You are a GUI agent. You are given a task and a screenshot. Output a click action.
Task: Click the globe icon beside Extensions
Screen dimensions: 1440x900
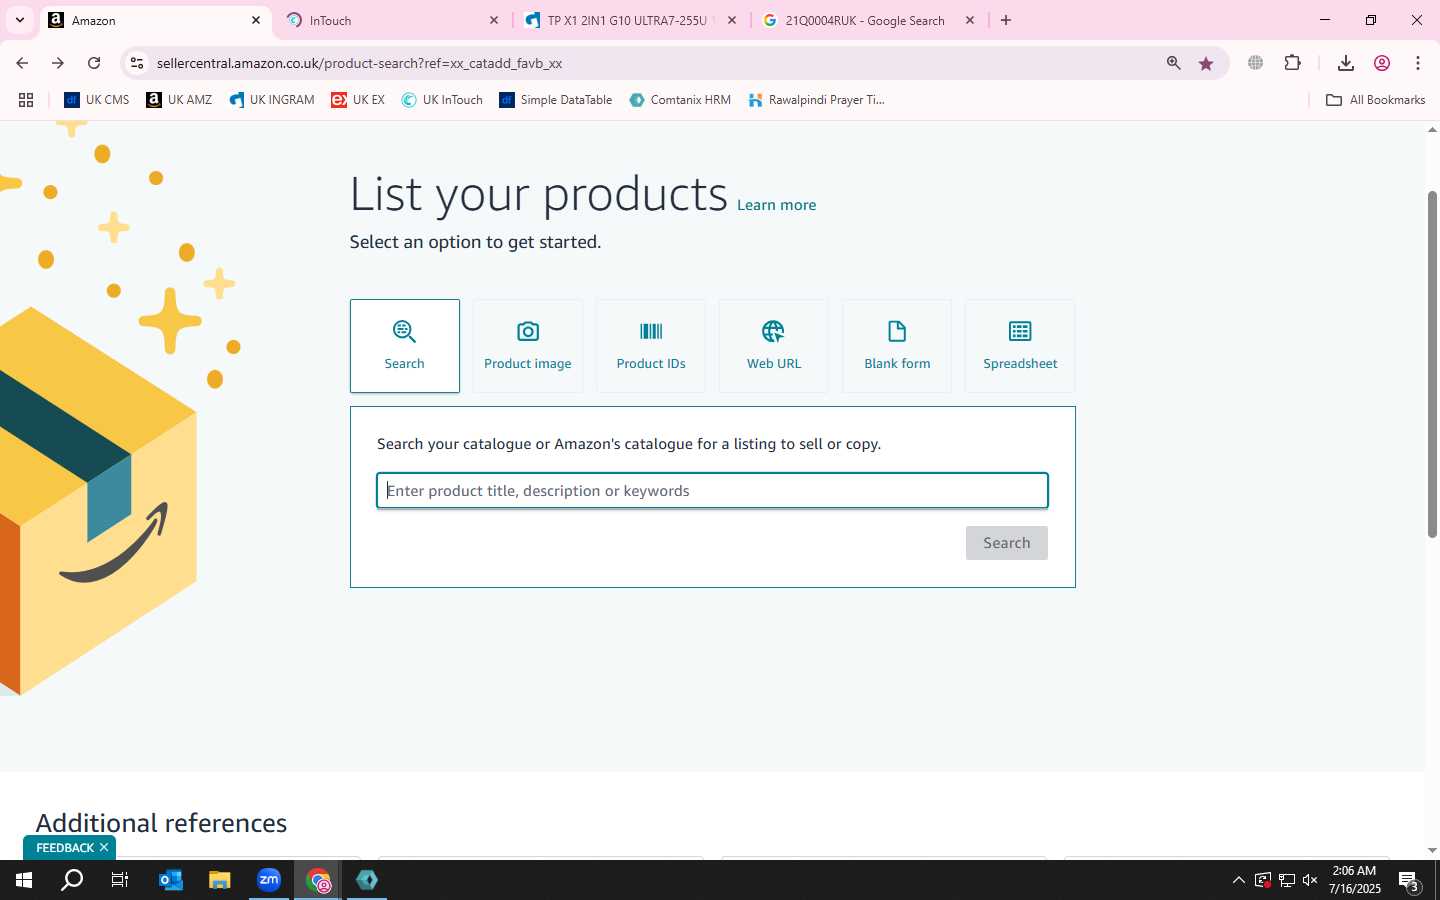[1256, 63]
